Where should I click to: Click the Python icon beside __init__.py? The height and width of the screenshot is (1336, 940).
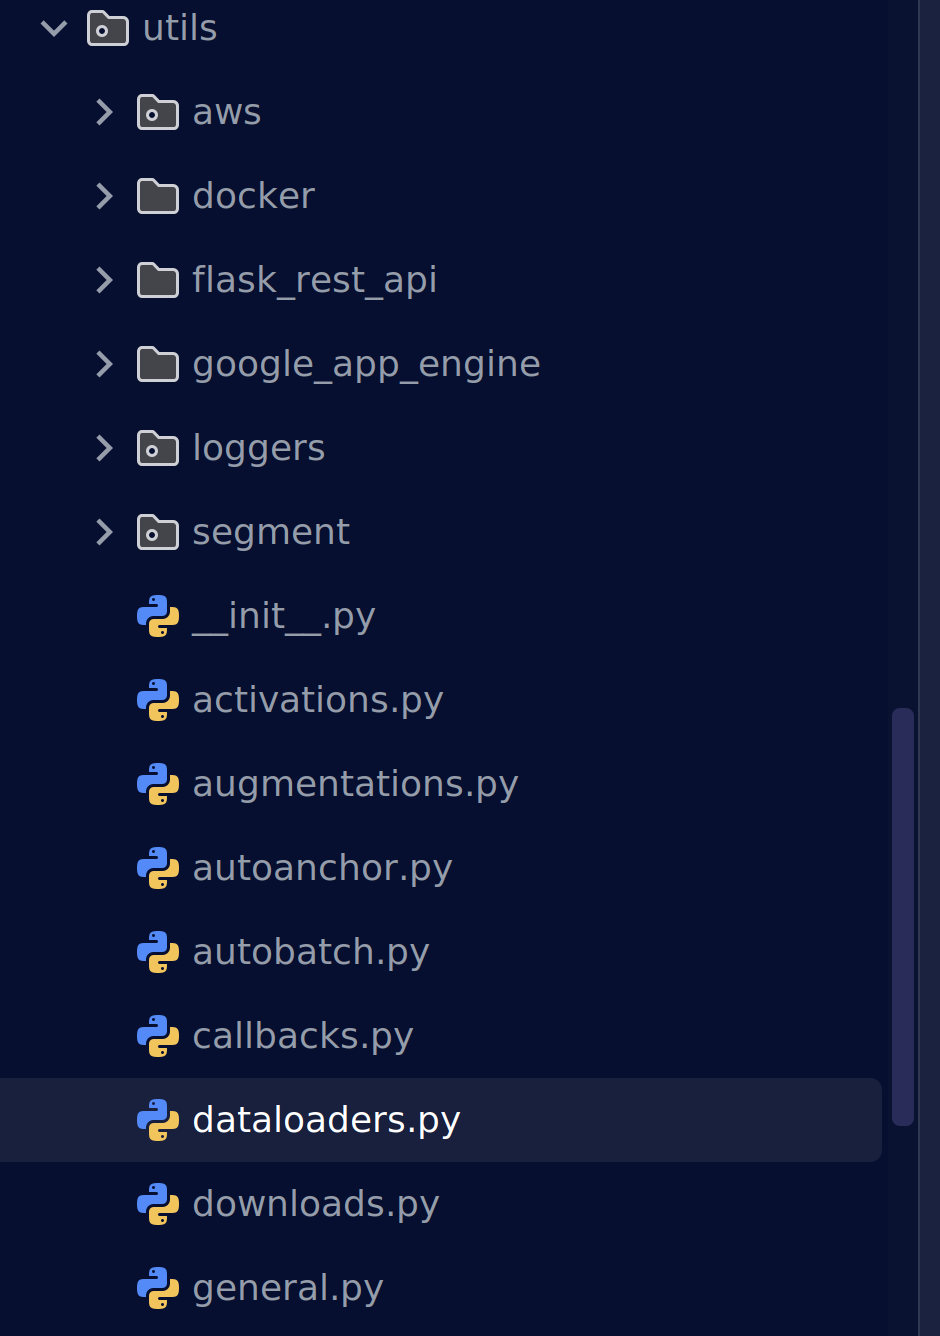[x=158, y=616]
